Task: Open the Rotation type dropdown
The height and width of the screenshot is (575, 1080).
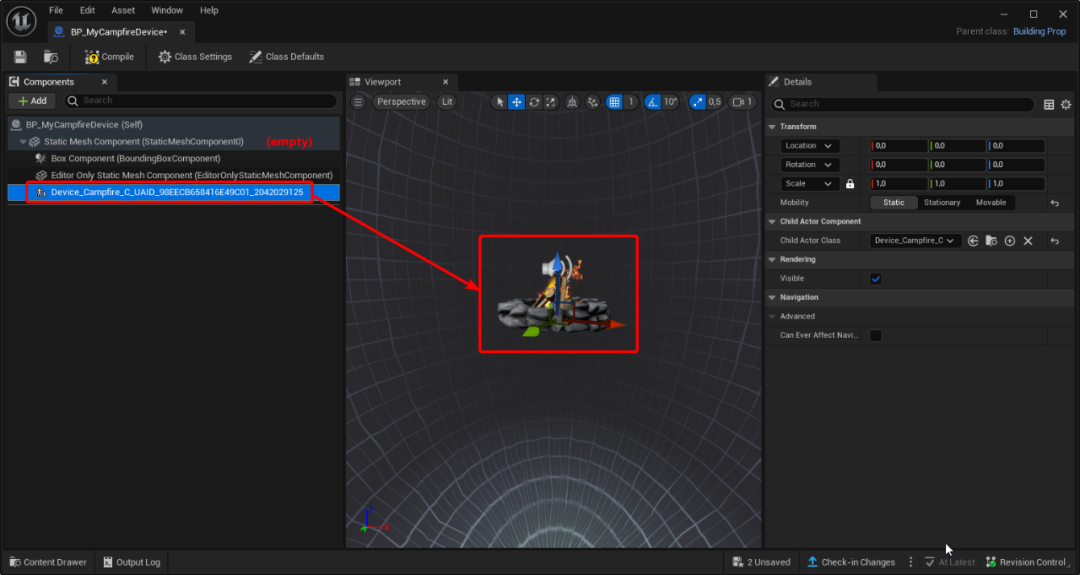Action: [x=809, y=165]
